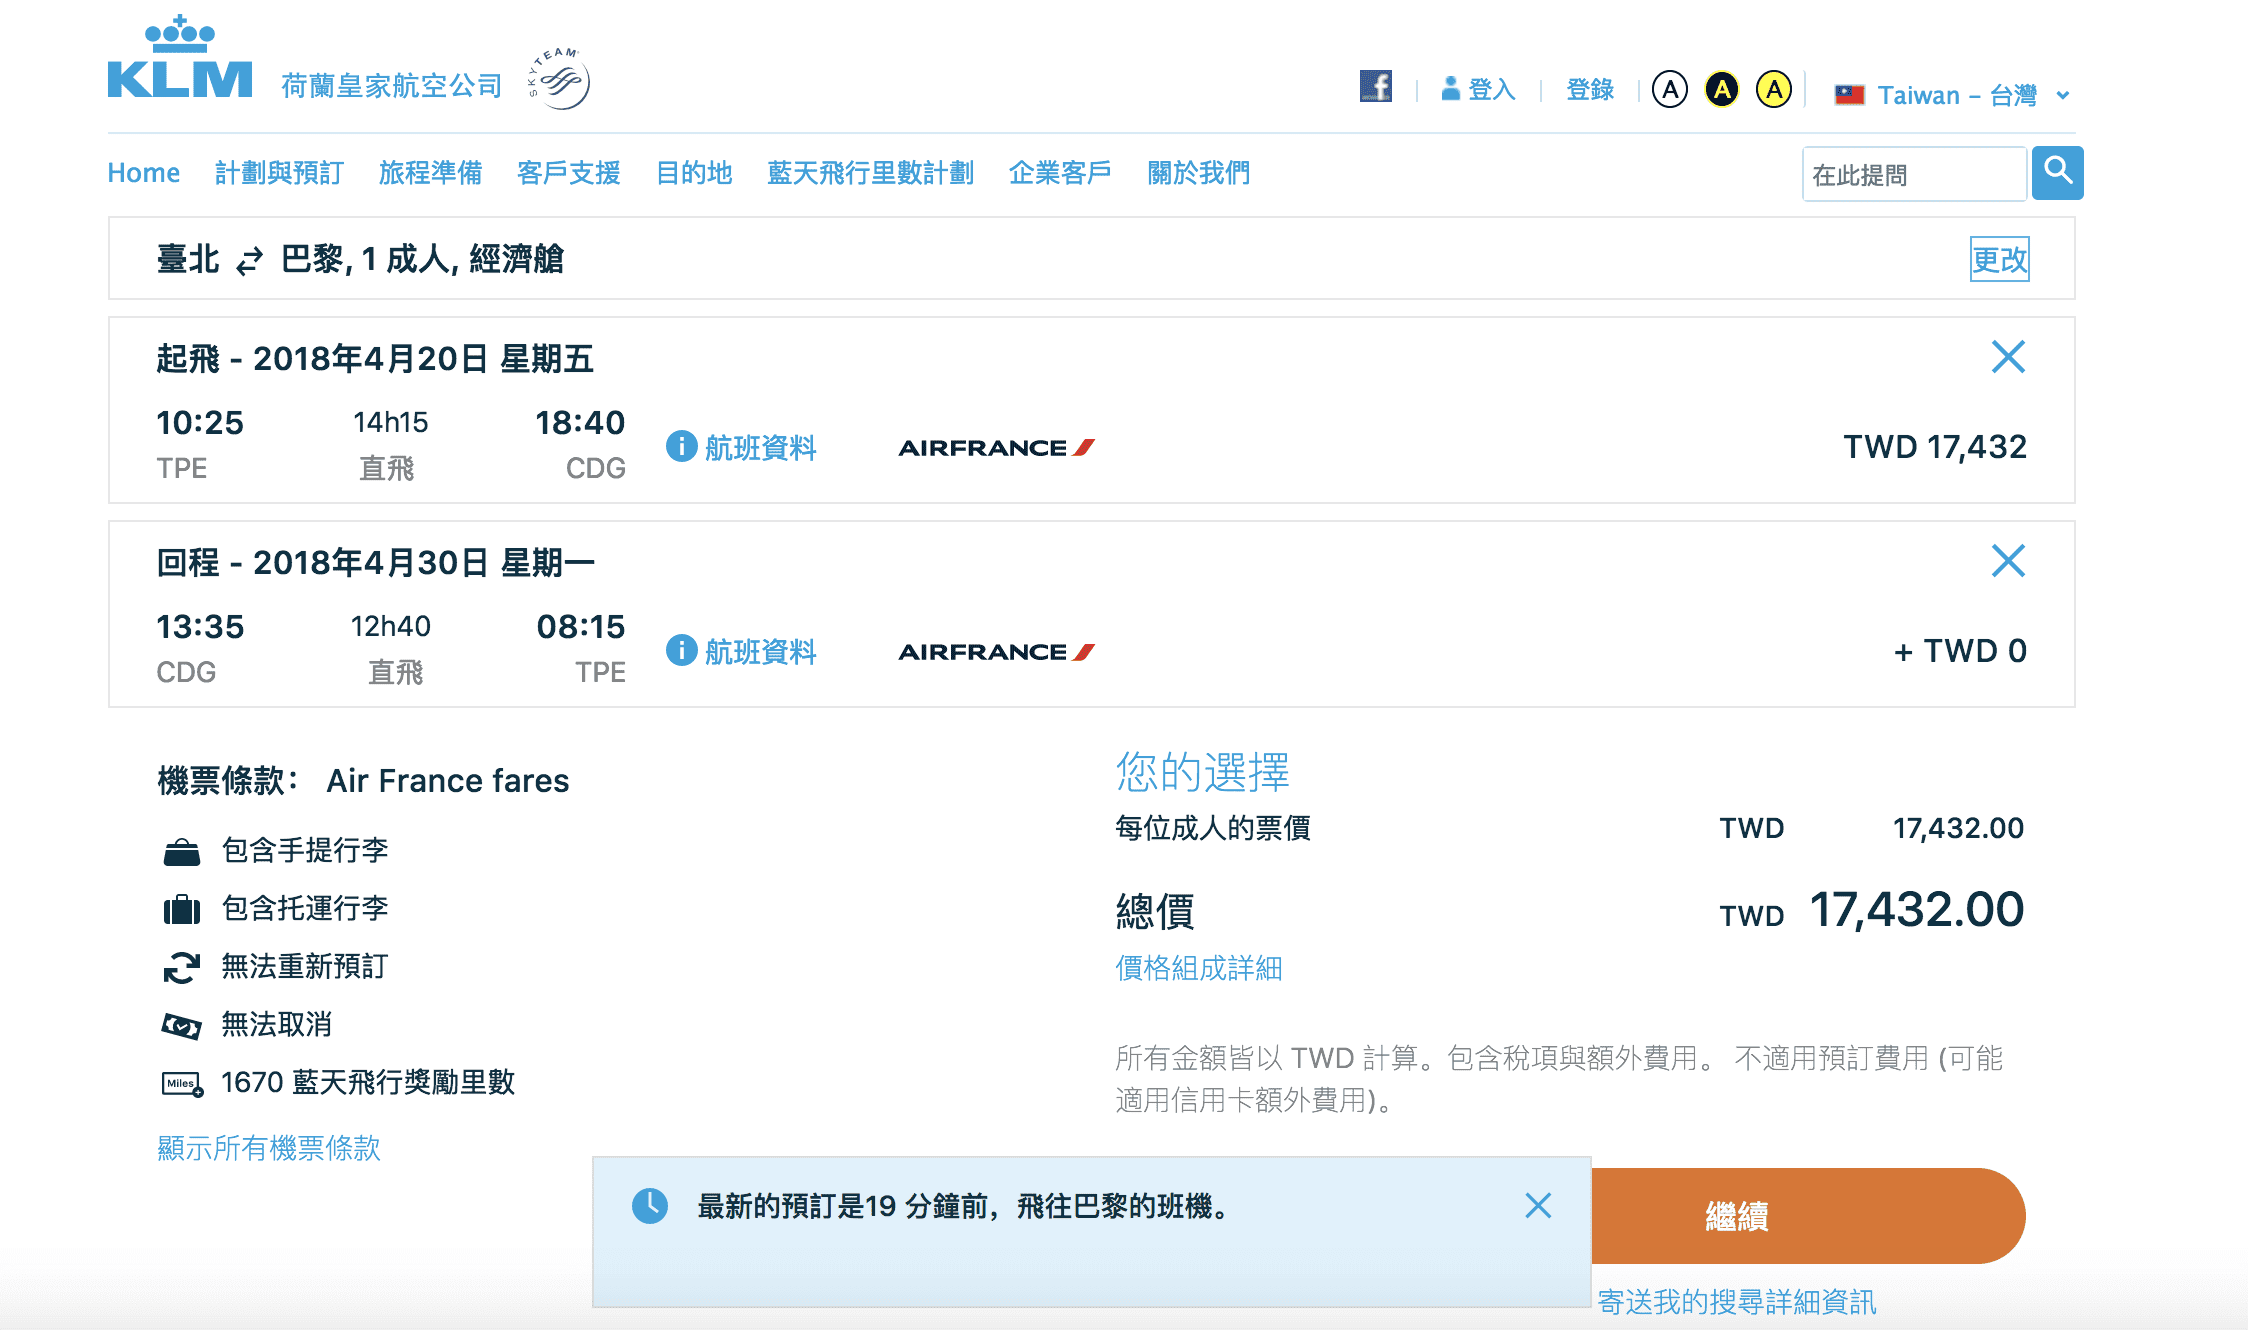The width and height of the screenshot is (2248, 1330).
Task: Open Taiwan – 台灣 region selector
Action: [x=1952, y=95]
